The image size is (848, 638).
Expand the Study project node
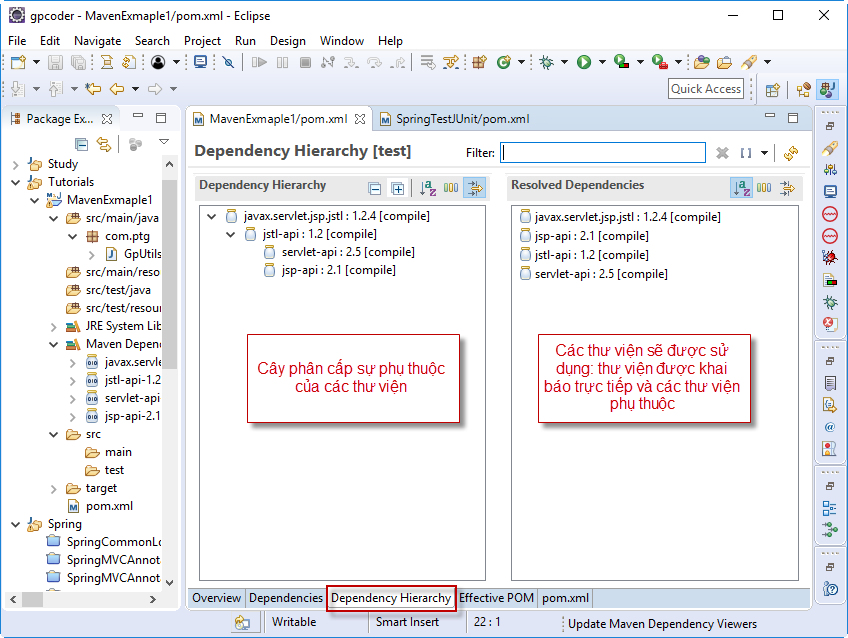[15, 164]
